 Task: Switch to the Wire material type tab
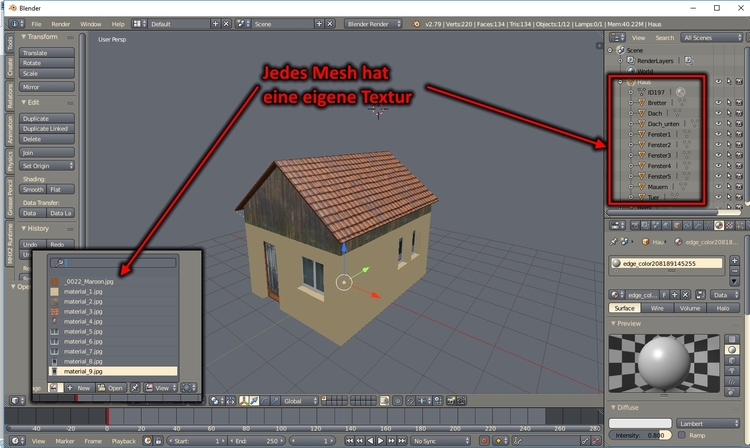(x=657, y=308)
